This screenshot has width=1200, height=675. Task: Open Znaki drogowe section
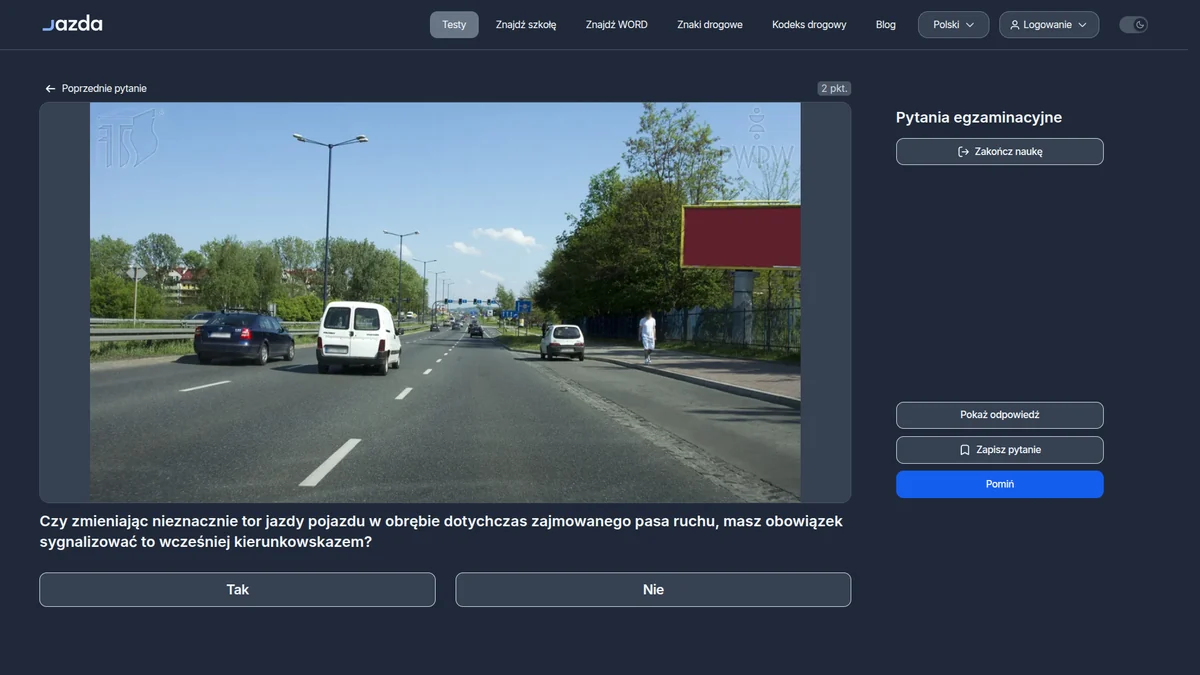[710, 25]
